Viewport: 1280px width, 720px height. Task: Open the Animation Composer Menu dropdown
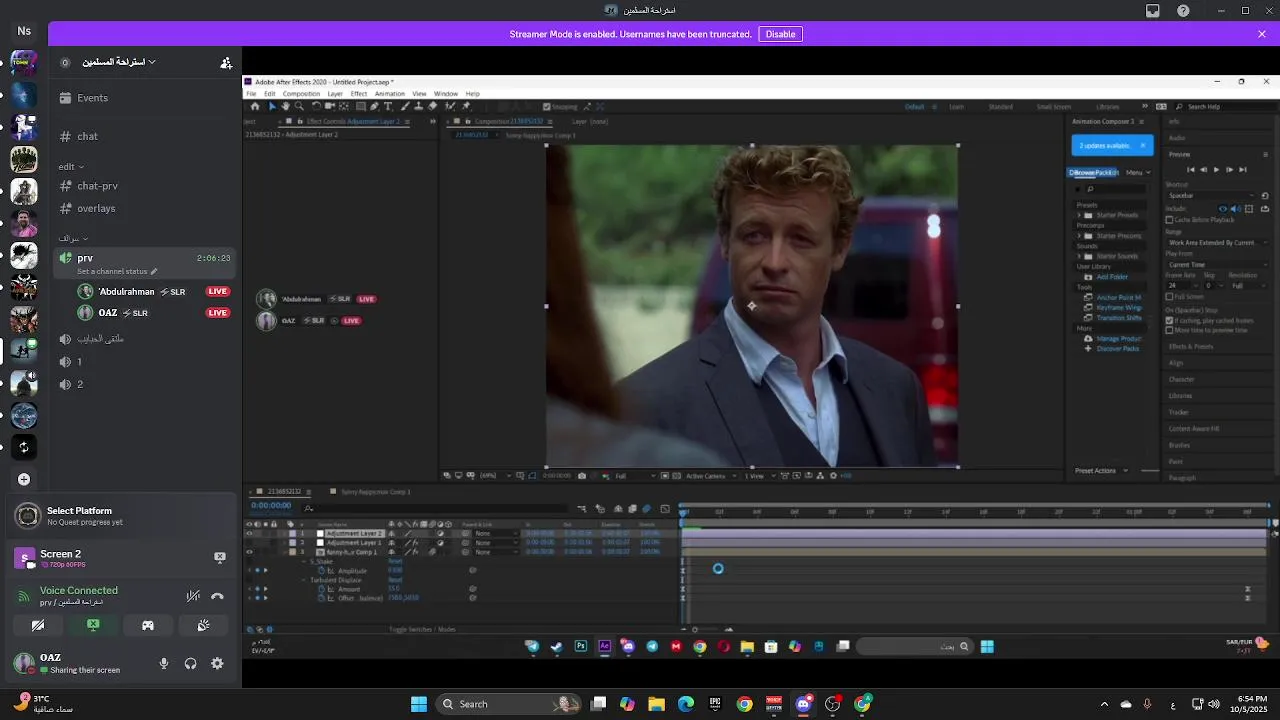tap(1138, 173)
